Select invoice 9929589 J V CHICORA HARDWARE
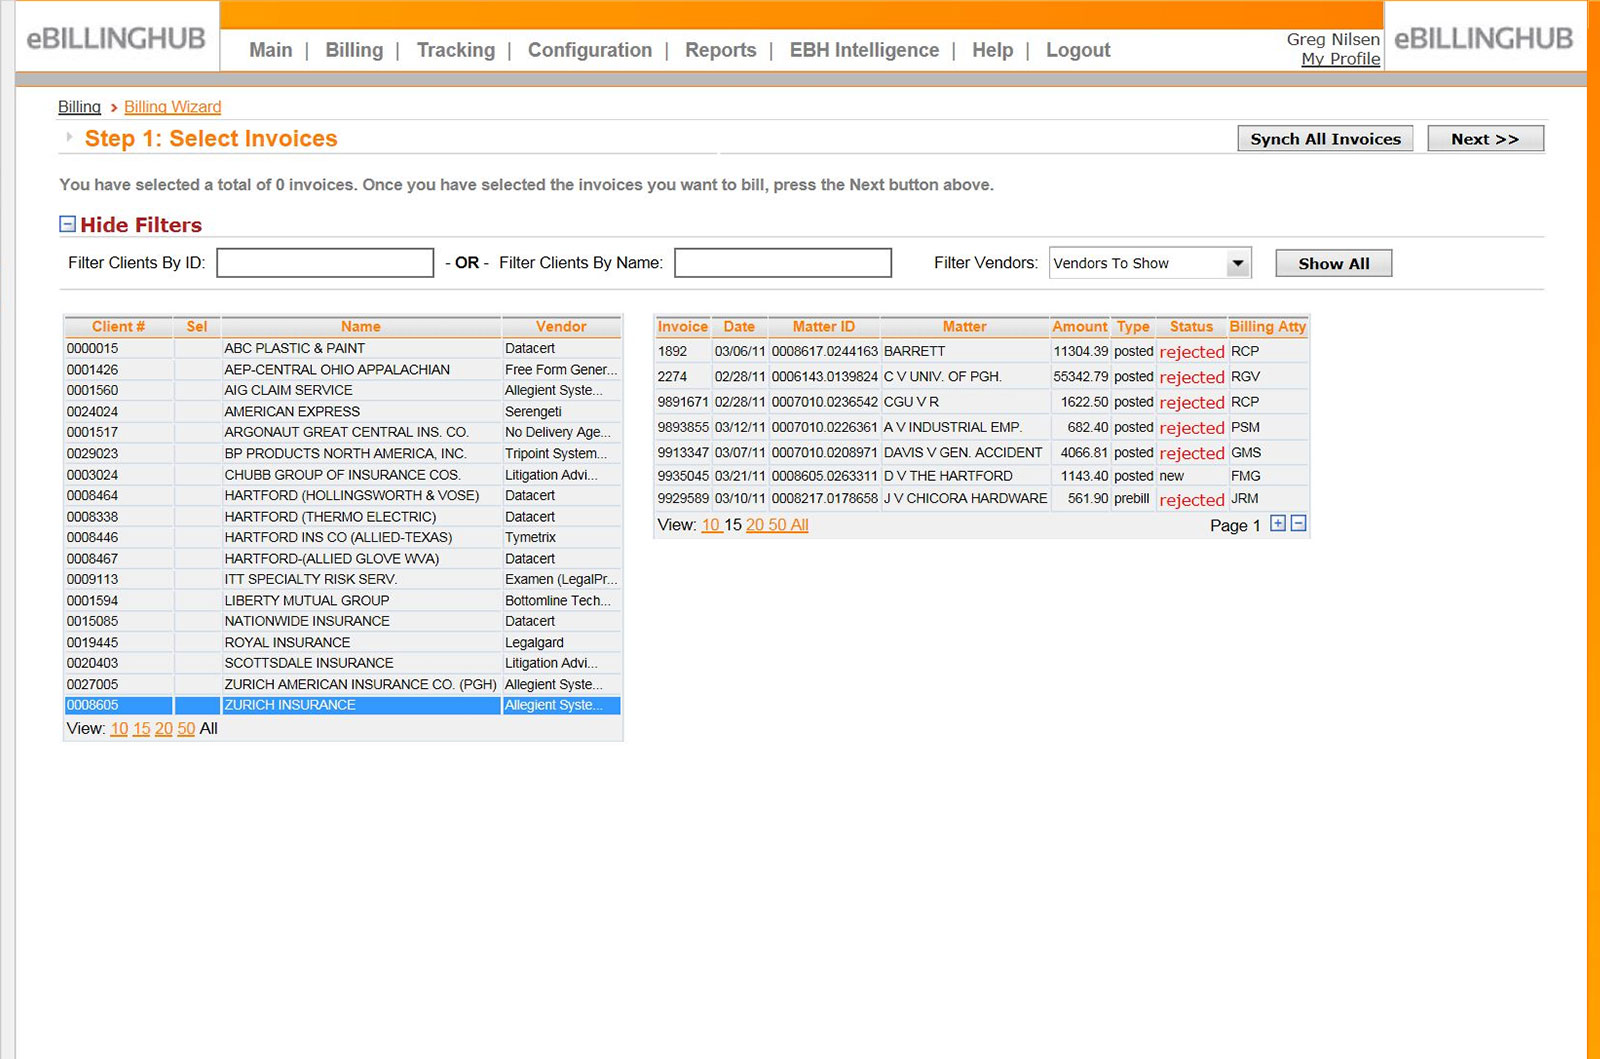The height and width of the screenshot is (1059, 1600). (x=981, y=499)
